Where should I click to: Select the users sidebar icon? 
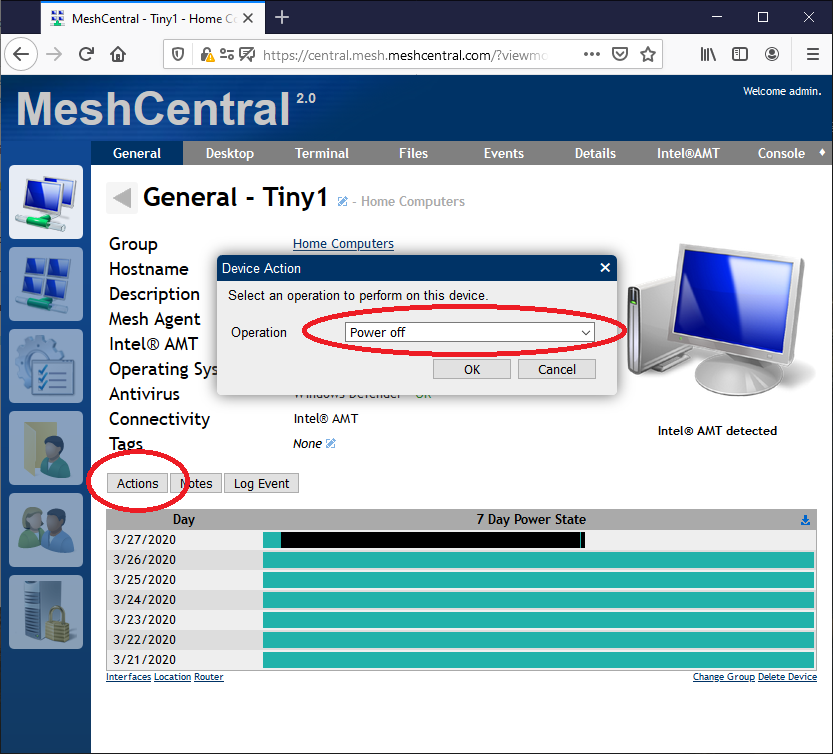click(45, 530)
